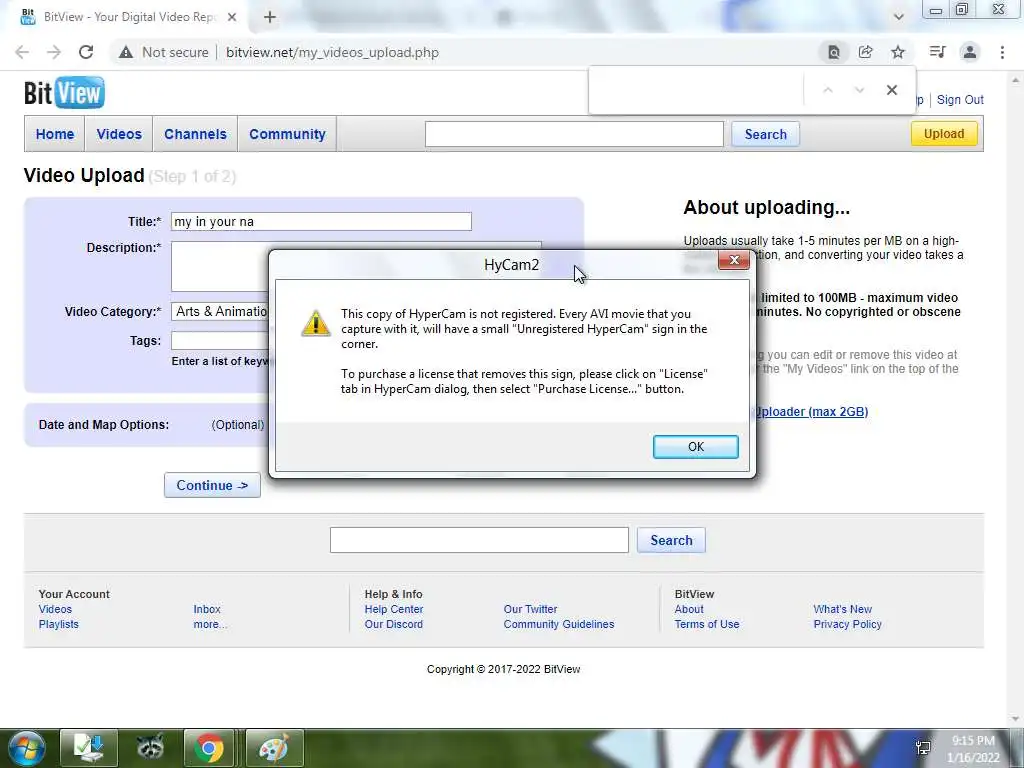The width and height of the screenshot is (1024, 768).
Task: Click the network tray icon
Action: pos(923,748)
